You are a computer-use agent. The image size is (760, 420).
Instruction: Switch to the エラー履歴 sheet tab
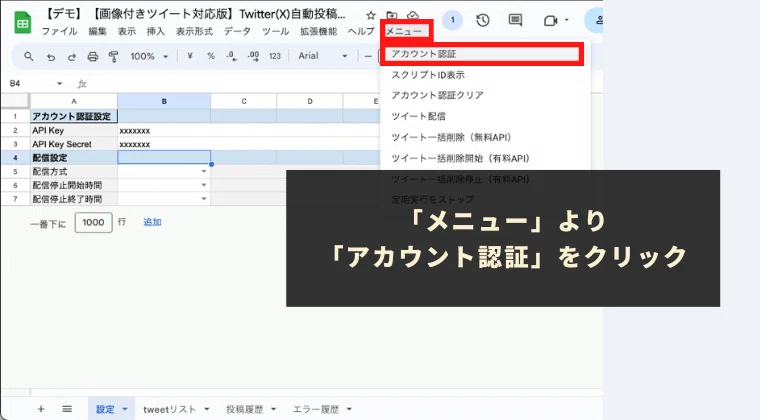click(x=316, y=409)
